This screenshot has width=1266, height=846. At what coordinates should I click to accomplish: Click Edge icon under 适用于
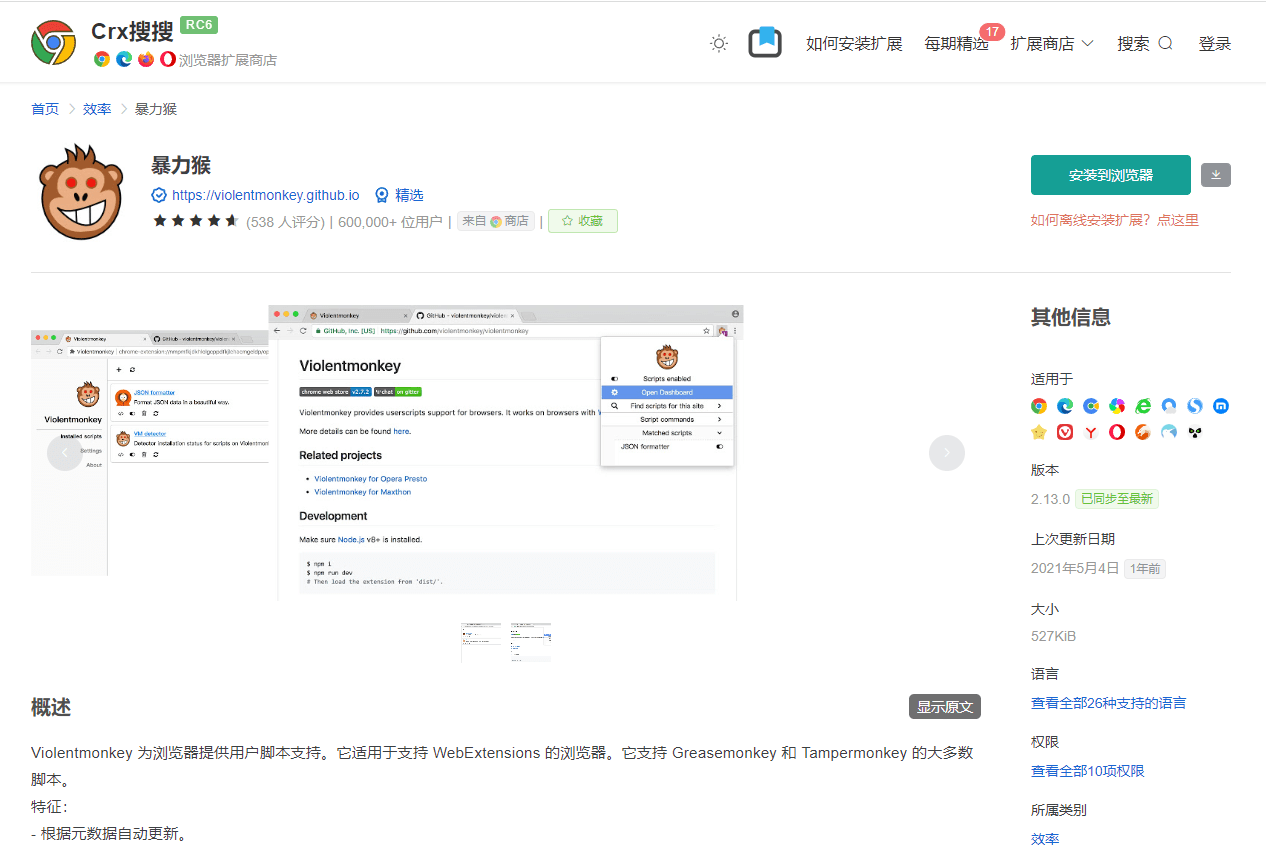(1065, 406)
